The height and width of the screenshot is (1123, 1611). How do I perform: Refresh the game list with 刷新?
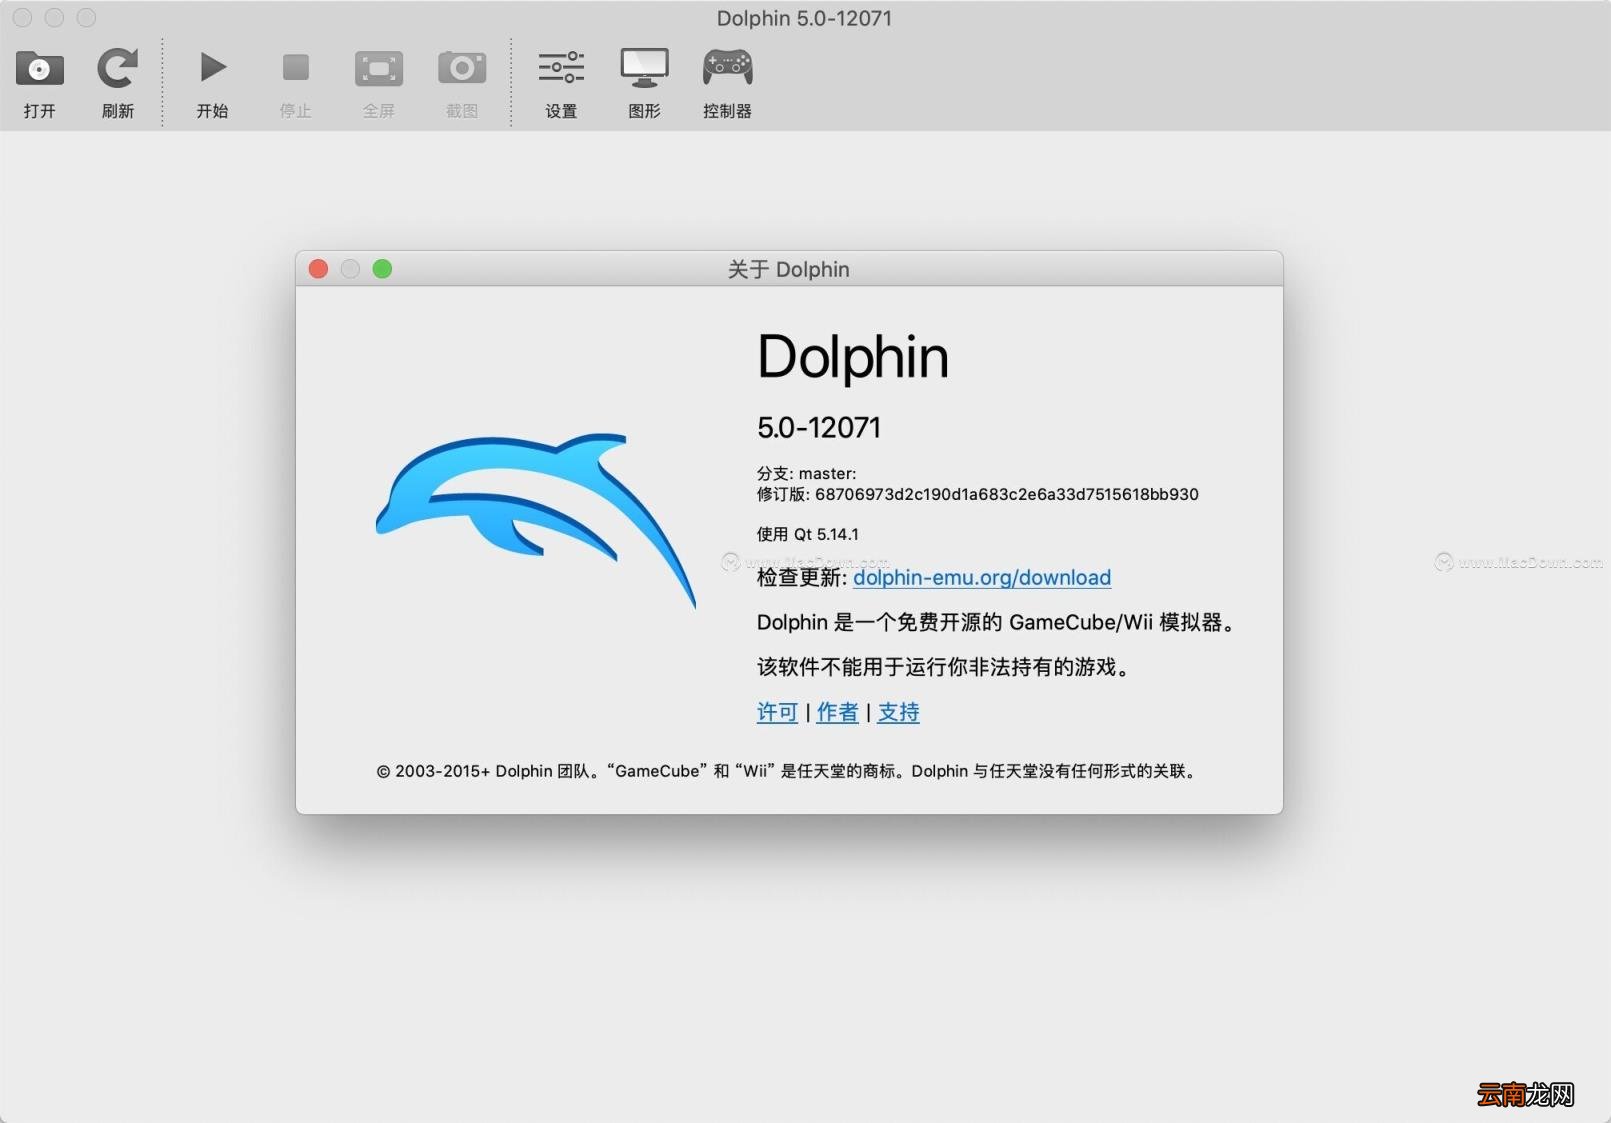coord(117,69)
